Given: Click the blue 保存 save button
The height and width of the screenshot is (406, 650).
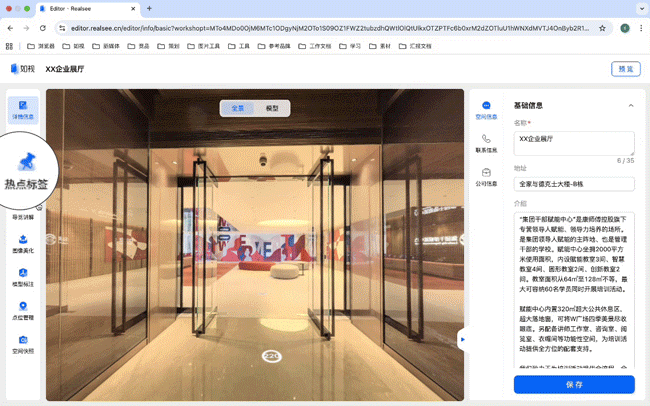Looking at the screenshot, I should click(x=574, y=384).
